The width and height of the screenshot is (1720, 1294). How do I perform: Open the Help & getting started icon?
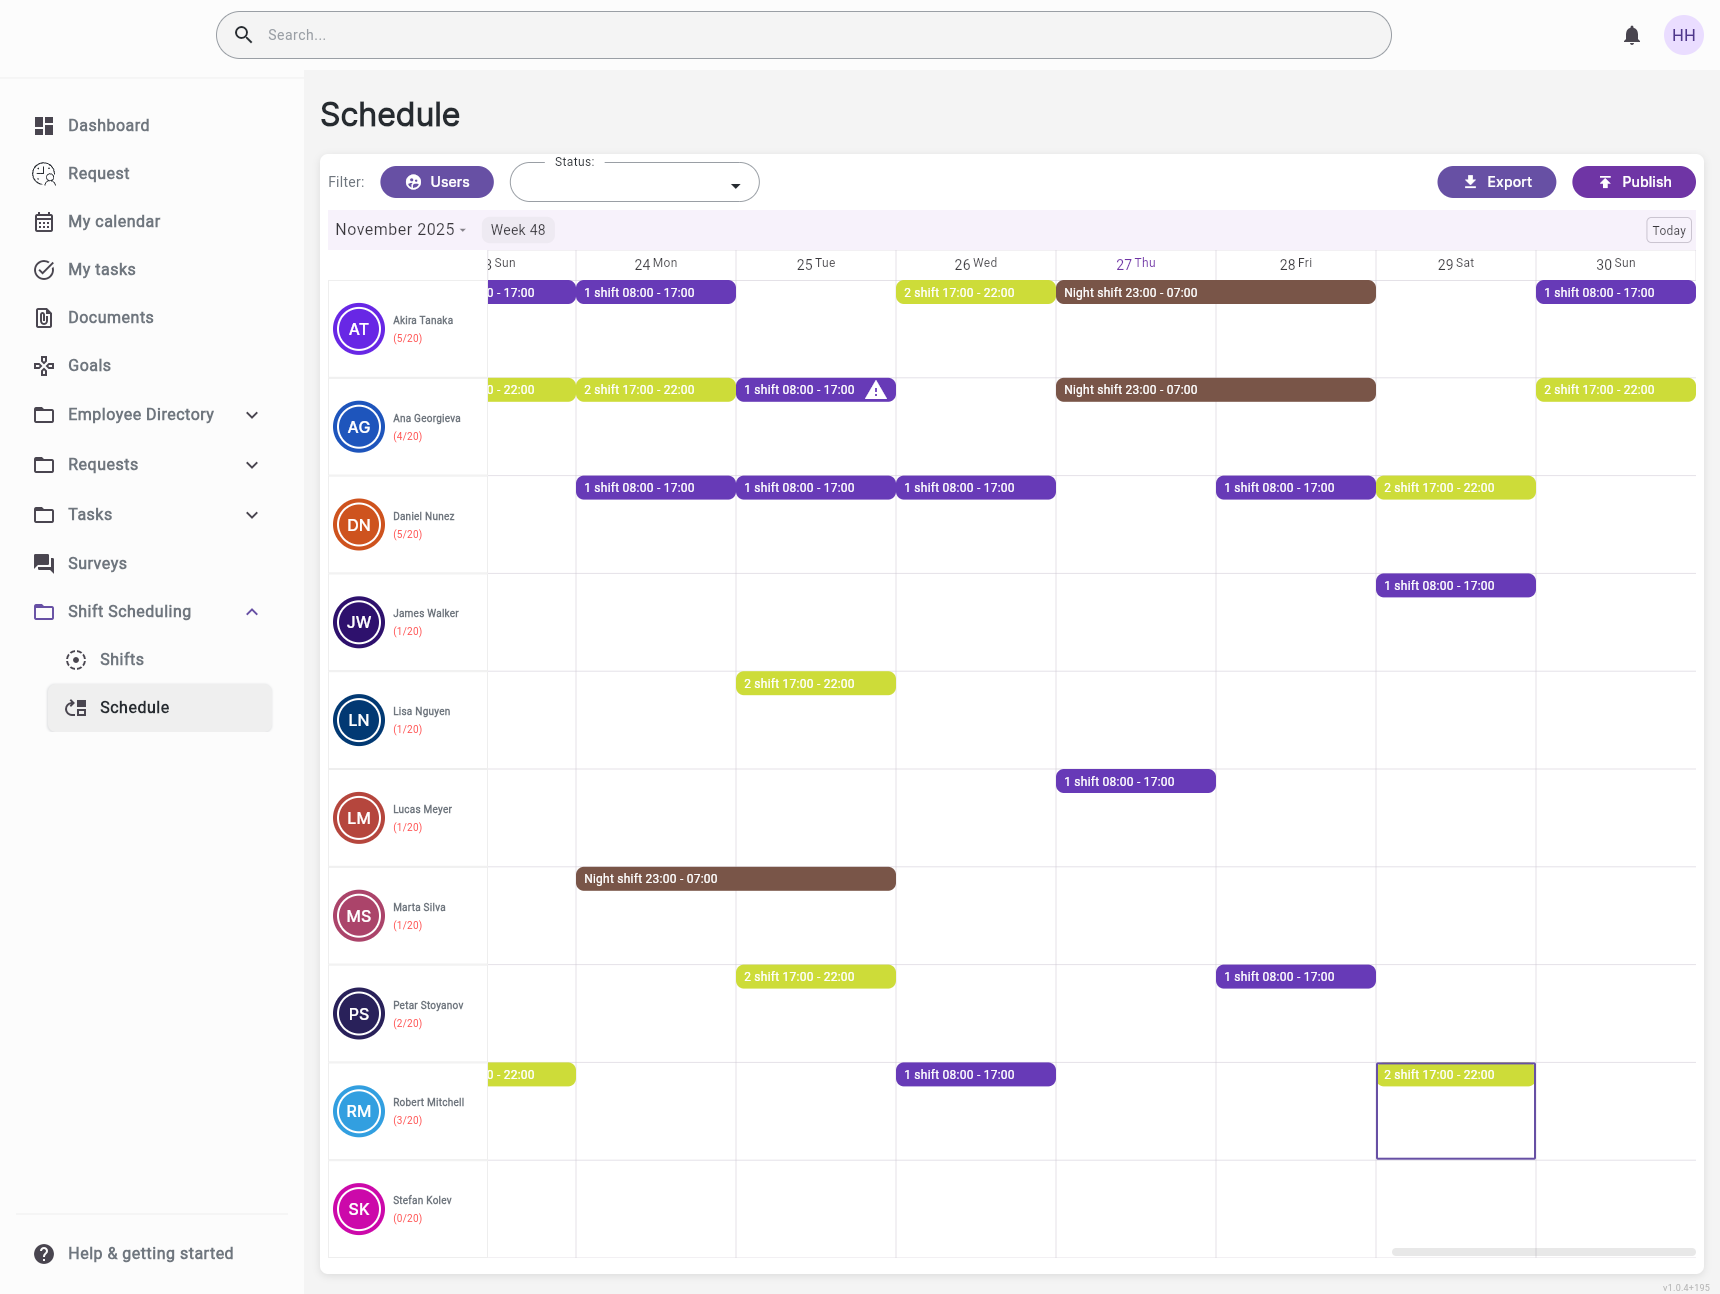[44, 1254]
